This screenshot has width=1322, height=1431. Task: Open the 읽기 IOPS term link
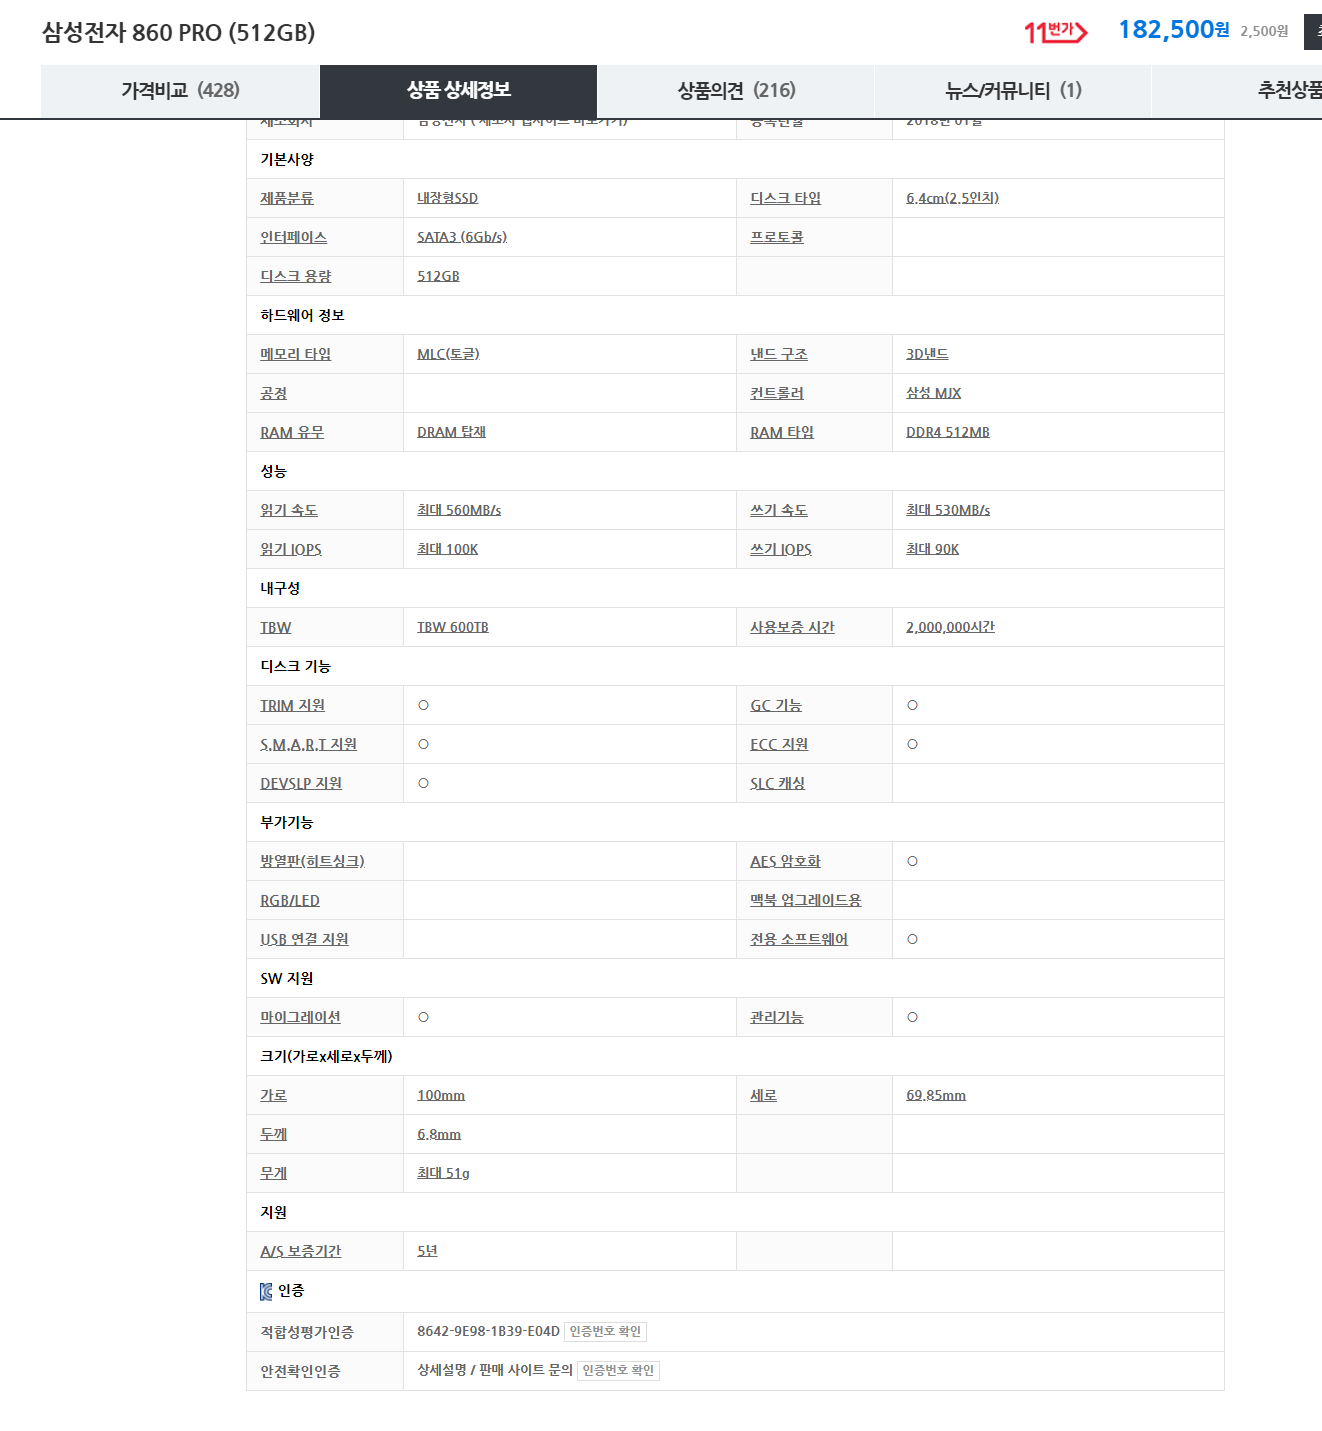(x=291, y=549)
